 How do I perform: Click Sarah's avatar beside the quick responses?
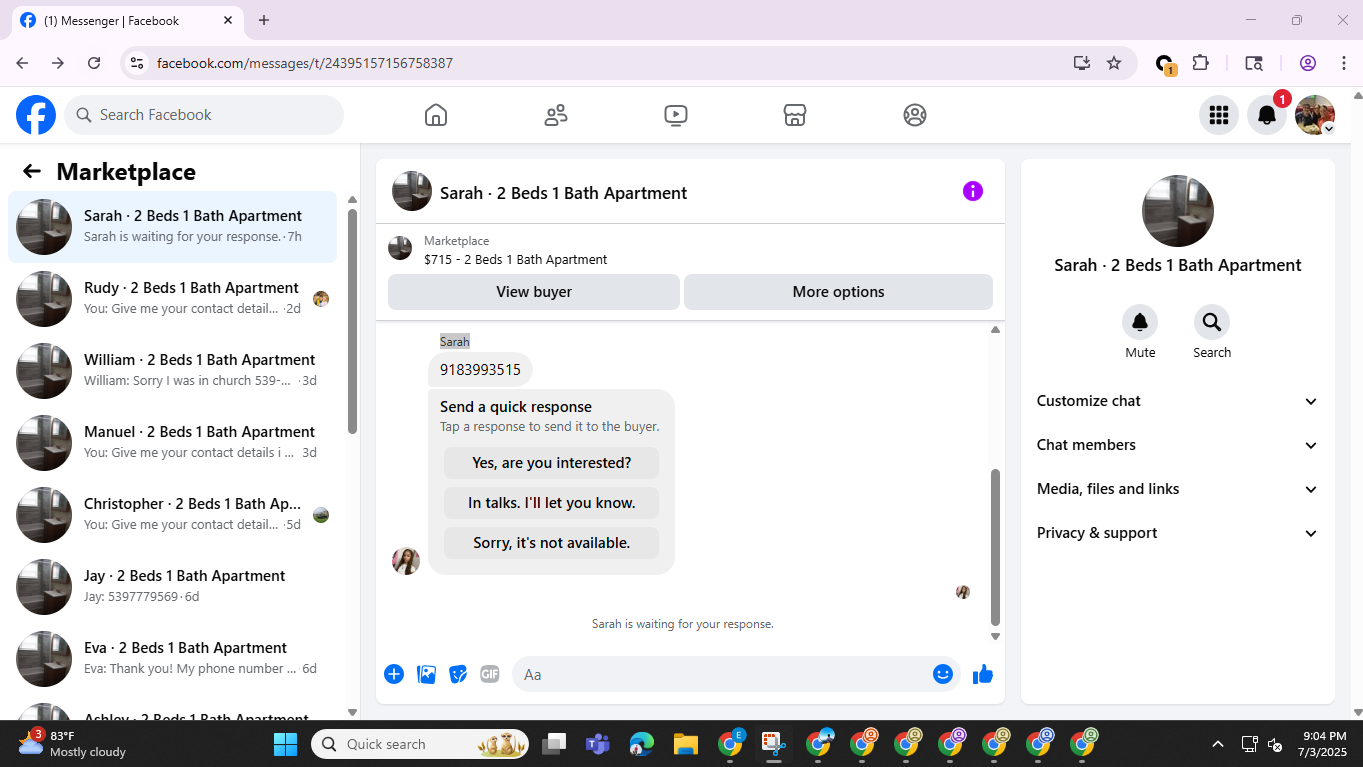(x=406, y=560)
